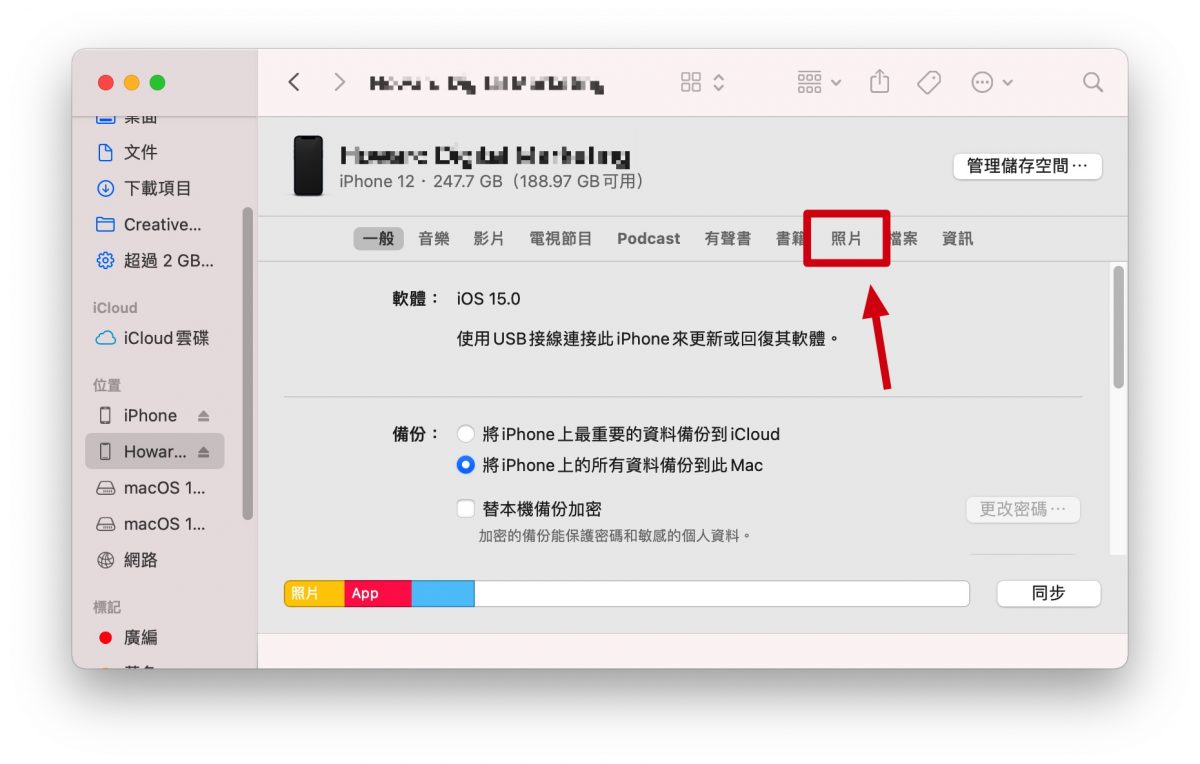Eject the Howar... device

click(x=204, y=452)
